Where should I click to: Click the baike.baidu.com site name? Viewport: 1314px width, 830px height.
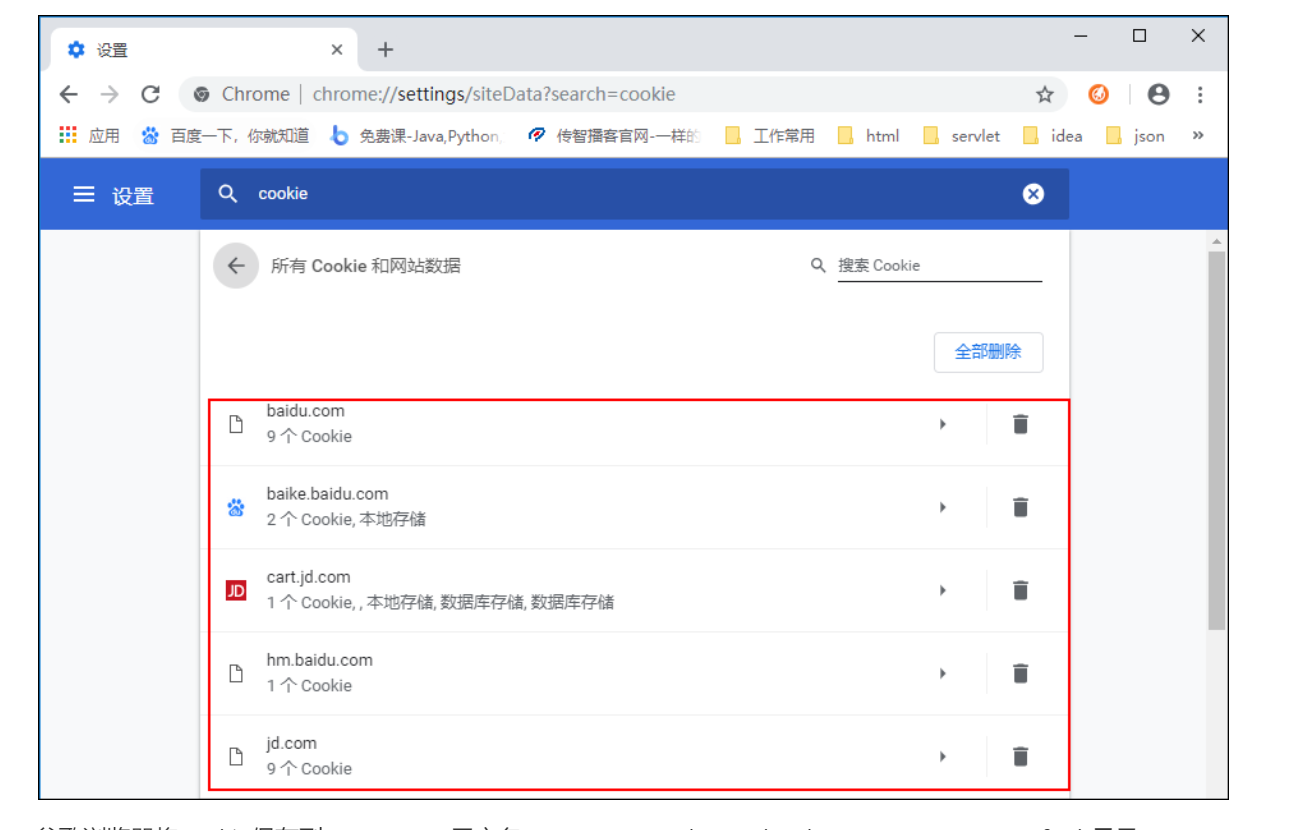pyautogui.click(x=327, y=493)
